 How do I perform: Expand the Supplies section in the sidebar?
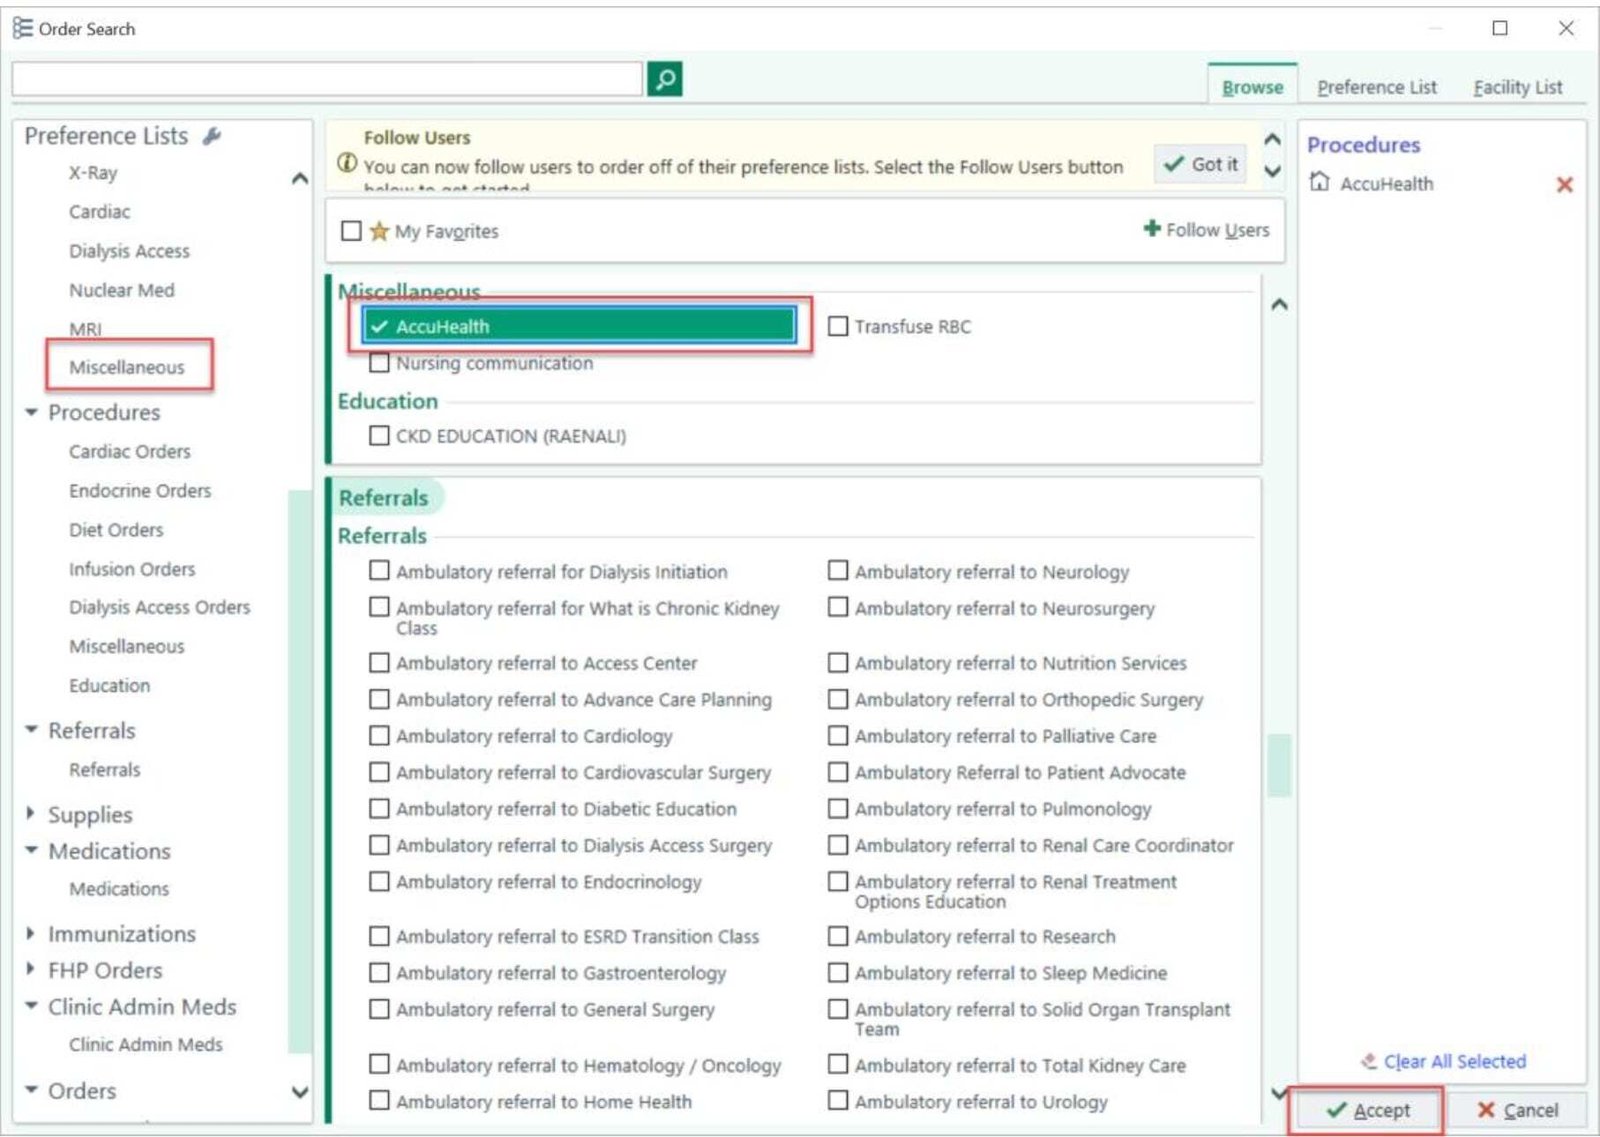(30, 814)
